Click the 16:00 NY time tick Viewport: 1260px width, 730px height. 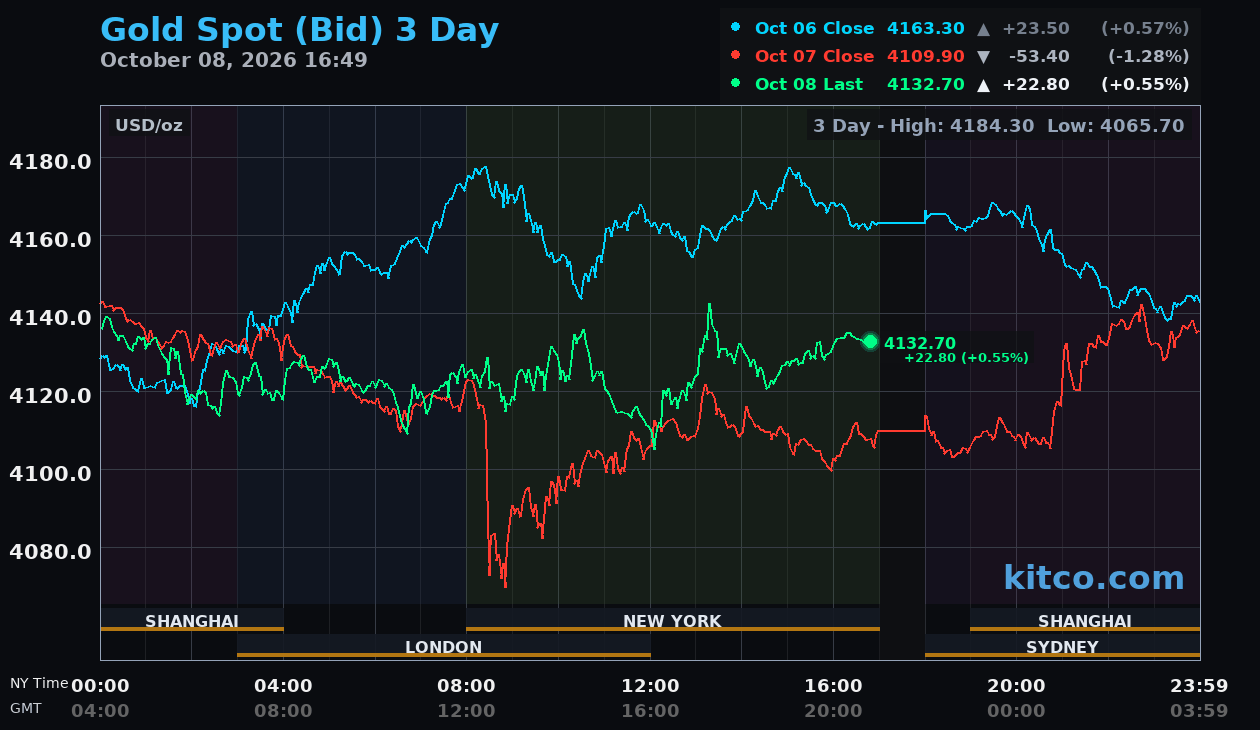point(833,686)
